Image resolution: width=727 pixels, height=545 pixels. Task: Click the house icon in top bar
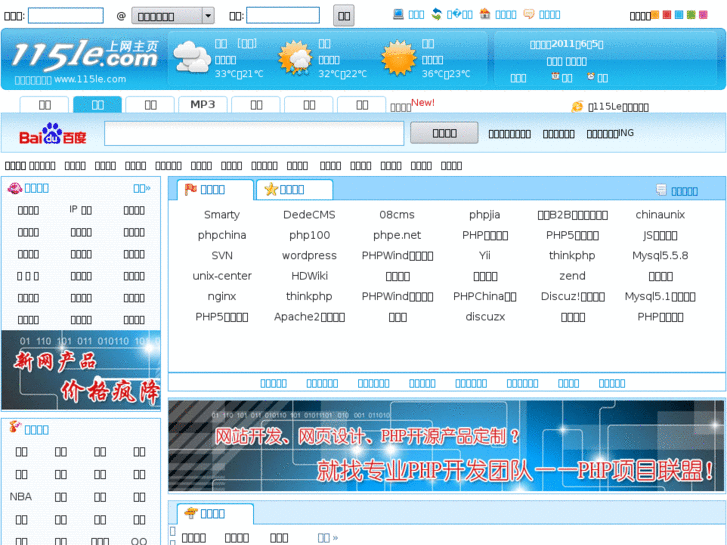click(x=485, y=14)
